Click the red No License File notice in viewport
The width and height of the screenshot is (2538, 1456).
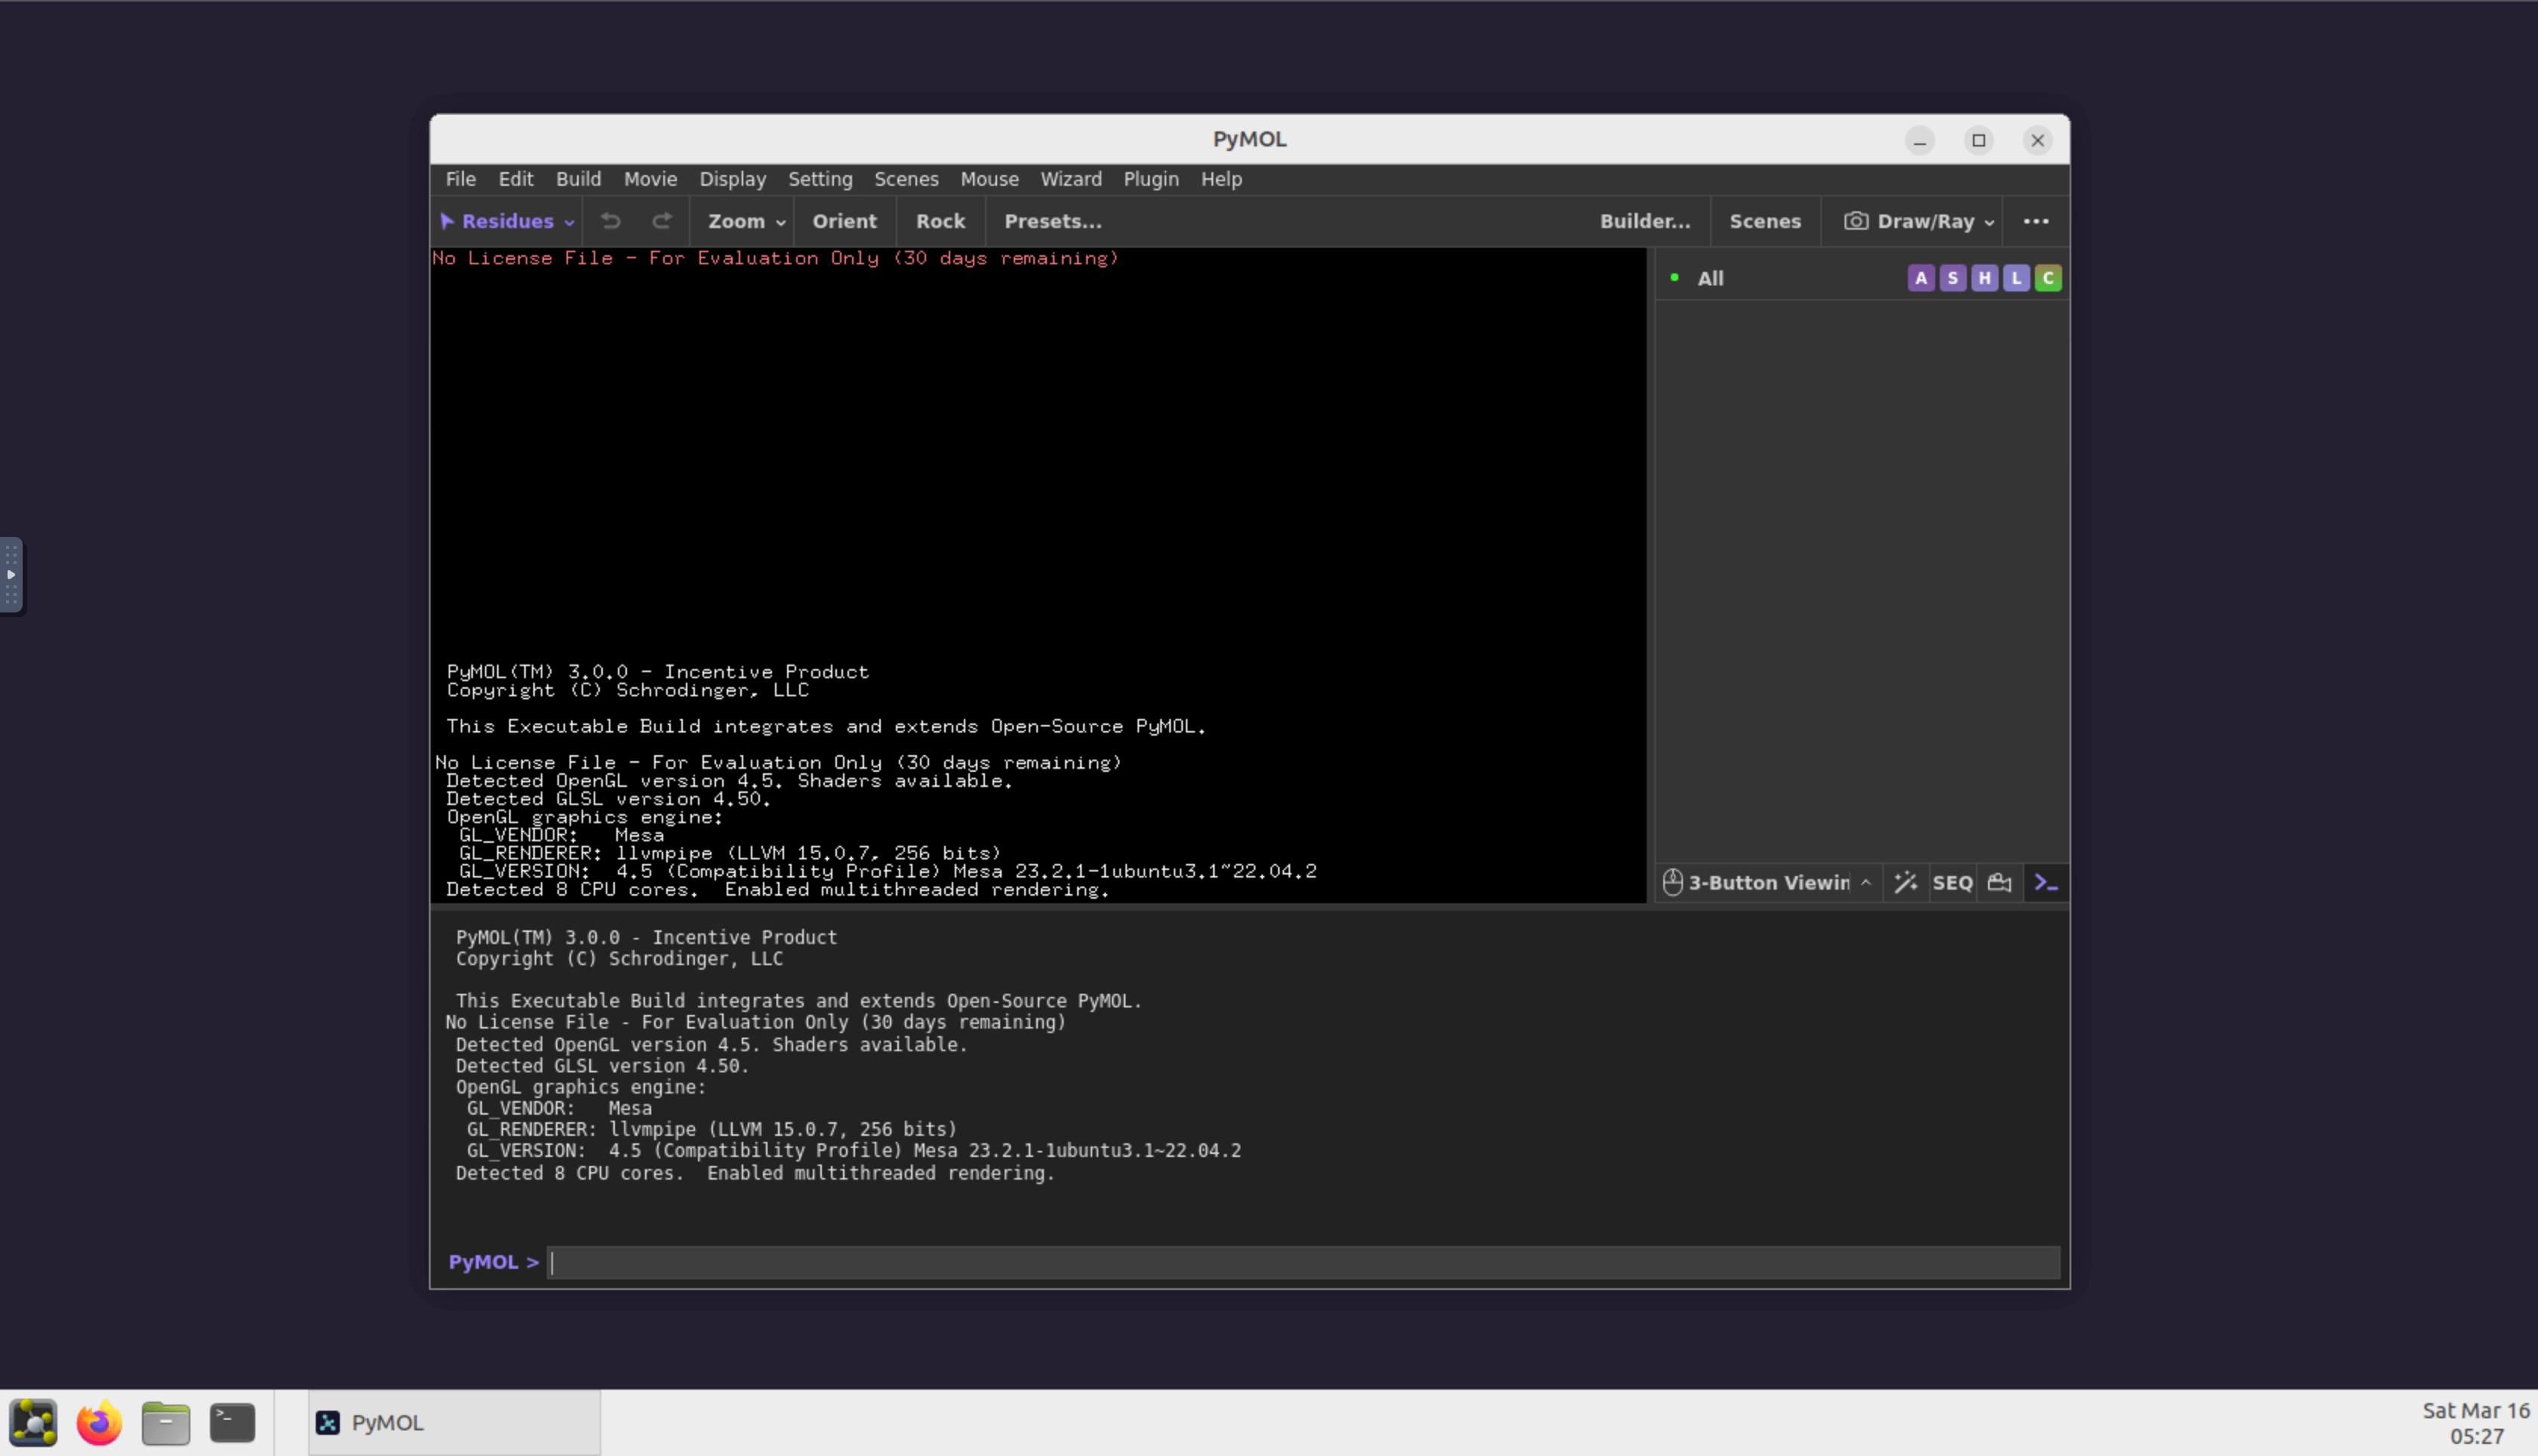(775, 258)
